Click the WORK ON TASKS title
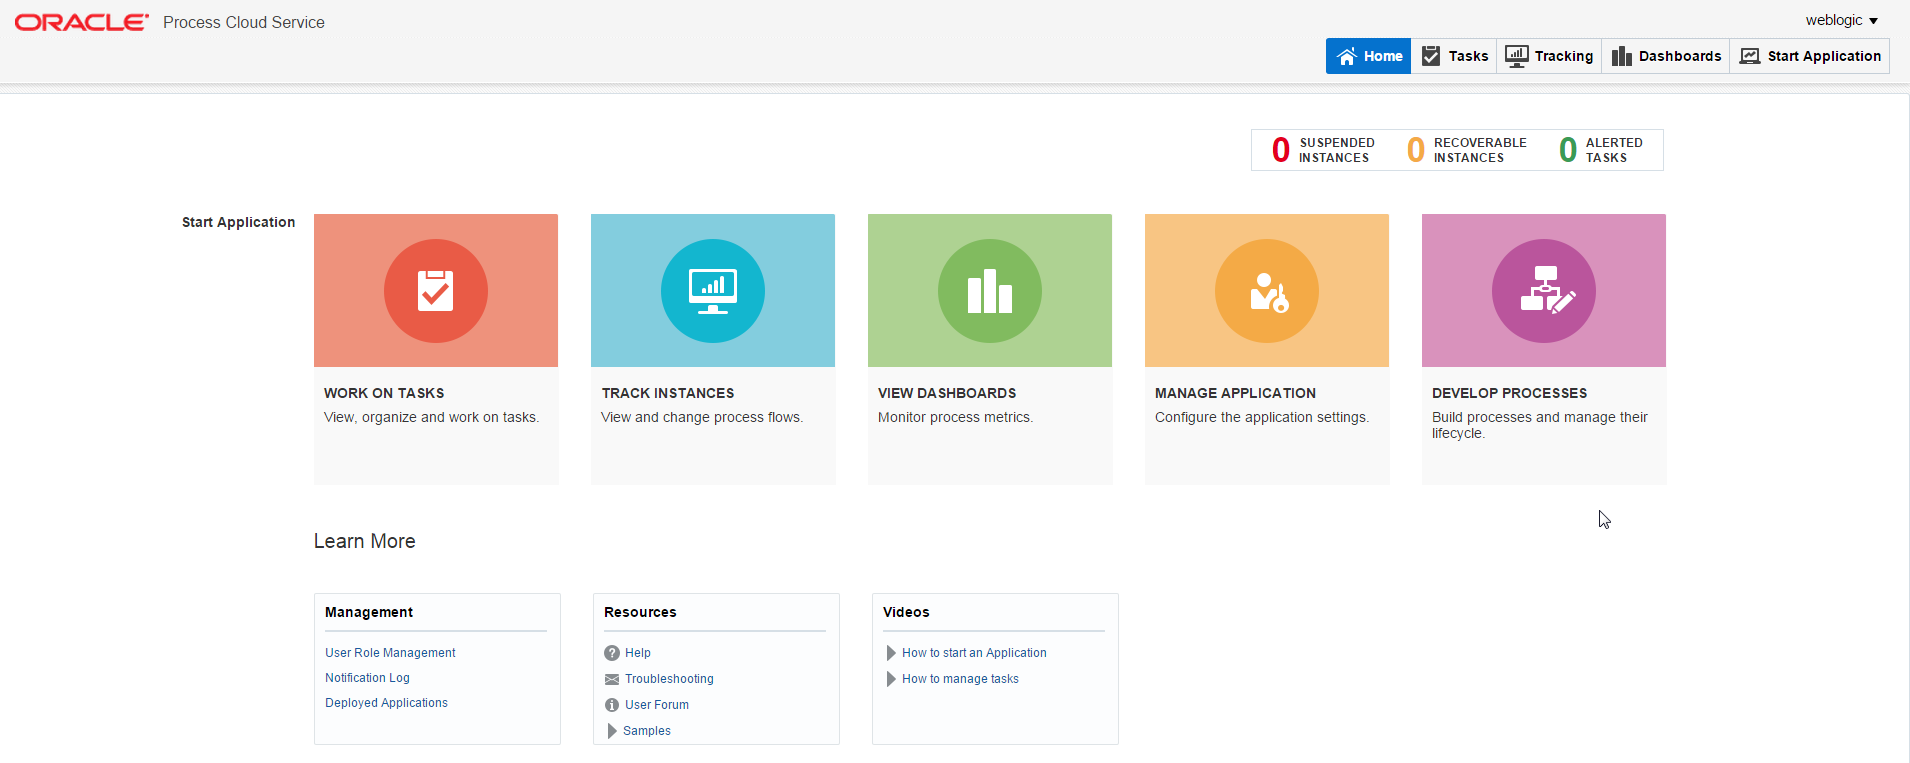The height and width of the screenshot is (763, 1910). (x=384, y=393)
